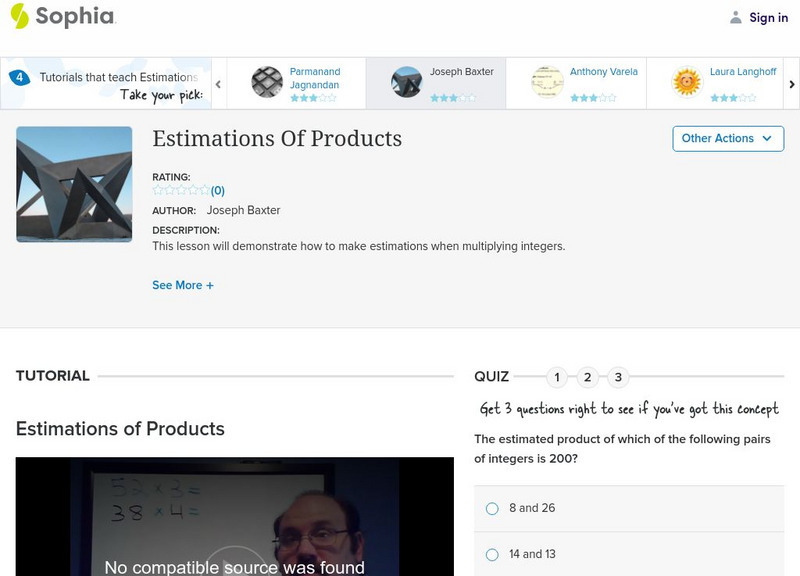The image size is (800, 576).
Task: Click the Sign in user icon
Action: pos(736,17)
